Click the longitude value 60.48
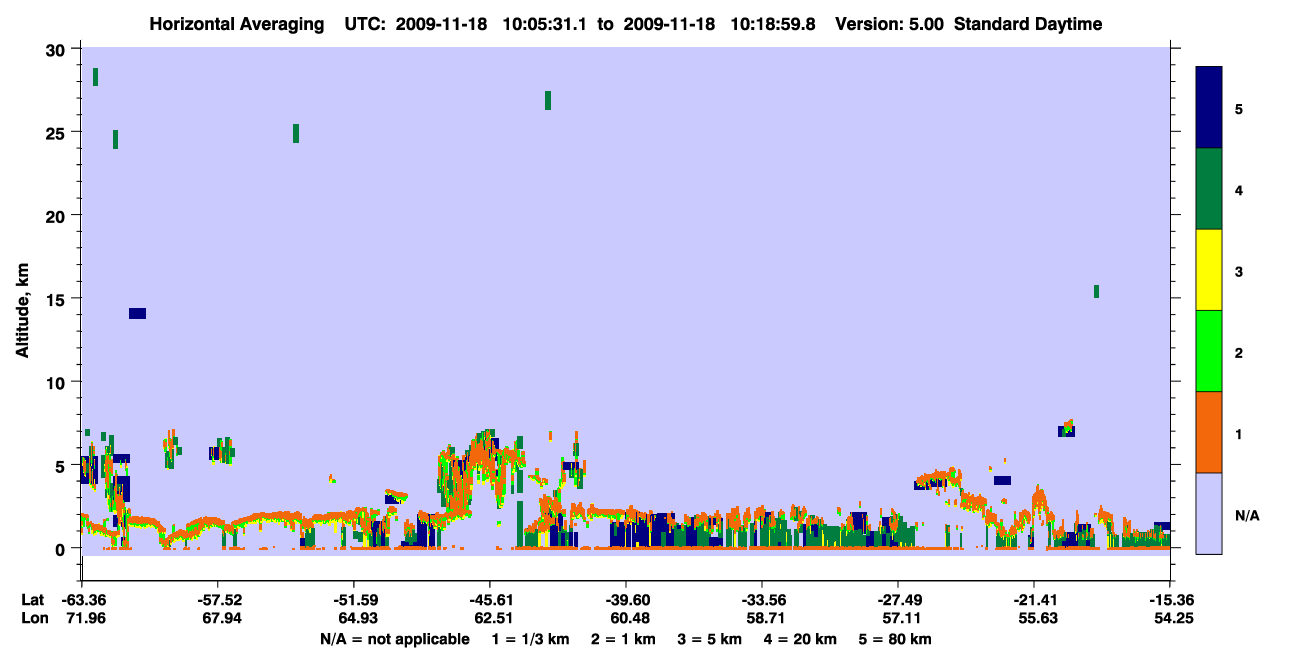This screenshot has height=667, width=1300. [629, 618]
